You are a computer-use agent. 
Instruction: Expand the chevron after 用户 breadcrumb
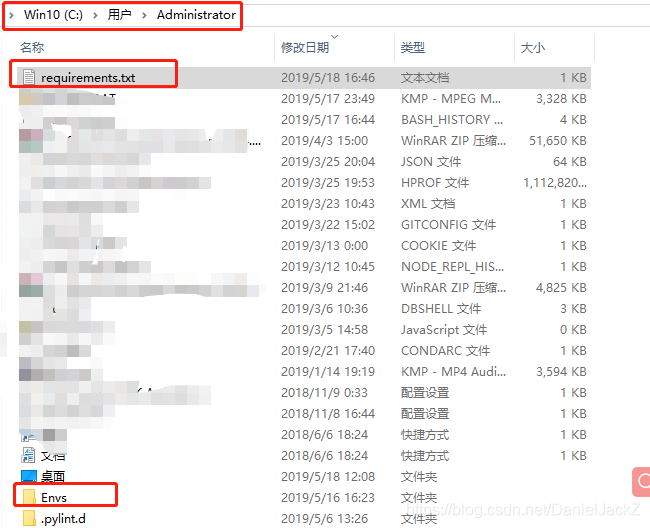144,15
